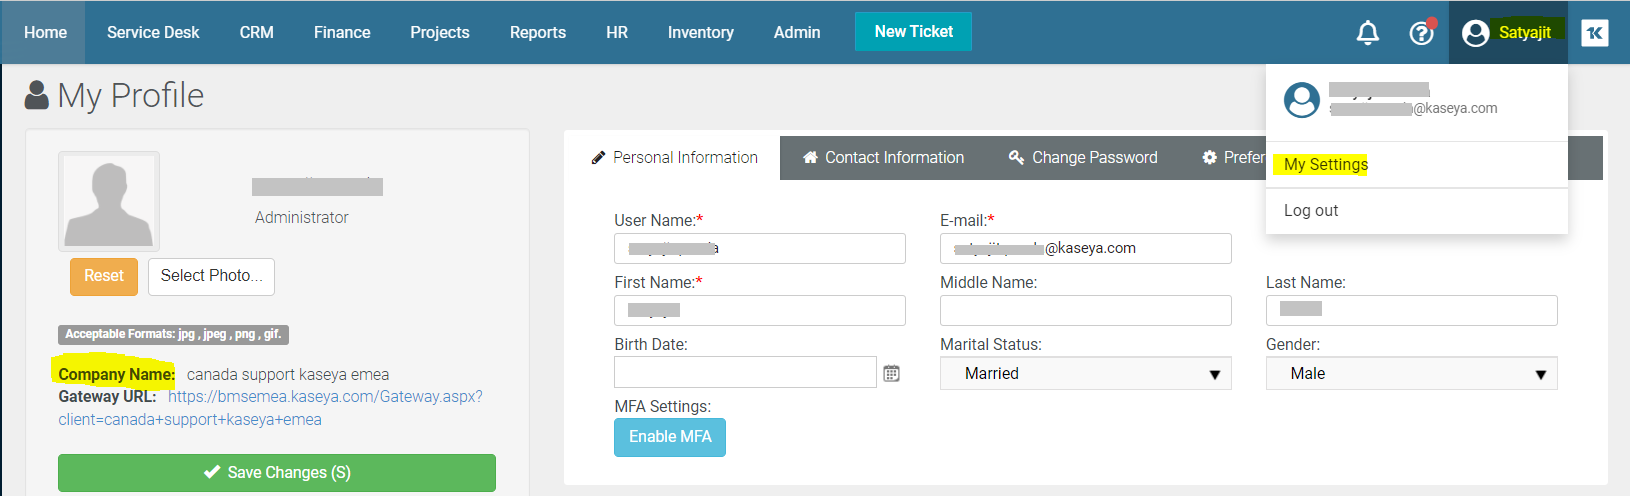Viewport: 1630px width, 496px height.
Task: Open the Birth Date calendar picker
Action: point(891,373)
